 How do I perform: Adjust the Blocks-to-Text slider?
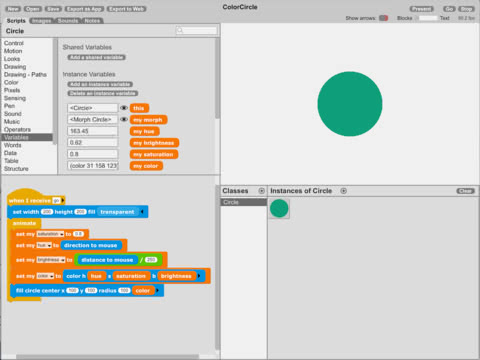pos(427,18)
